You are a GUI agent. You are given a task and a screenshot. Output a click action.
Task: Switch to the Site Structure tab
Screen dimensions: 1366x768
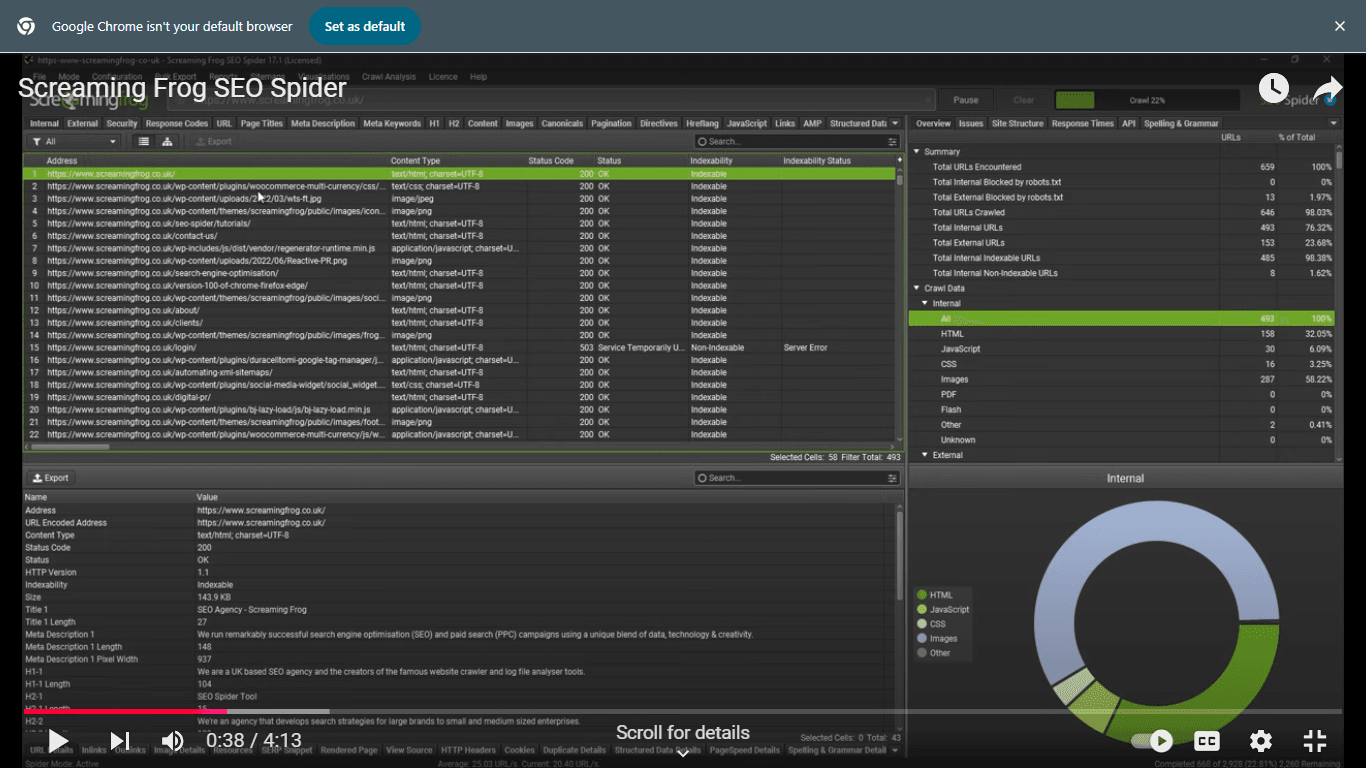point(1017,124)
